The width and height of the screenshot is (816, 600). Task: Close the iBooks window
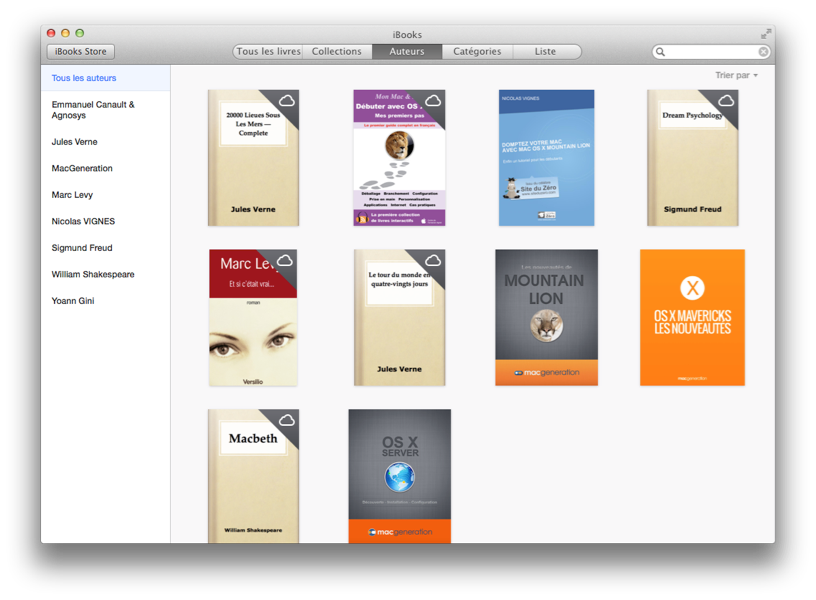tap(51, 33)
